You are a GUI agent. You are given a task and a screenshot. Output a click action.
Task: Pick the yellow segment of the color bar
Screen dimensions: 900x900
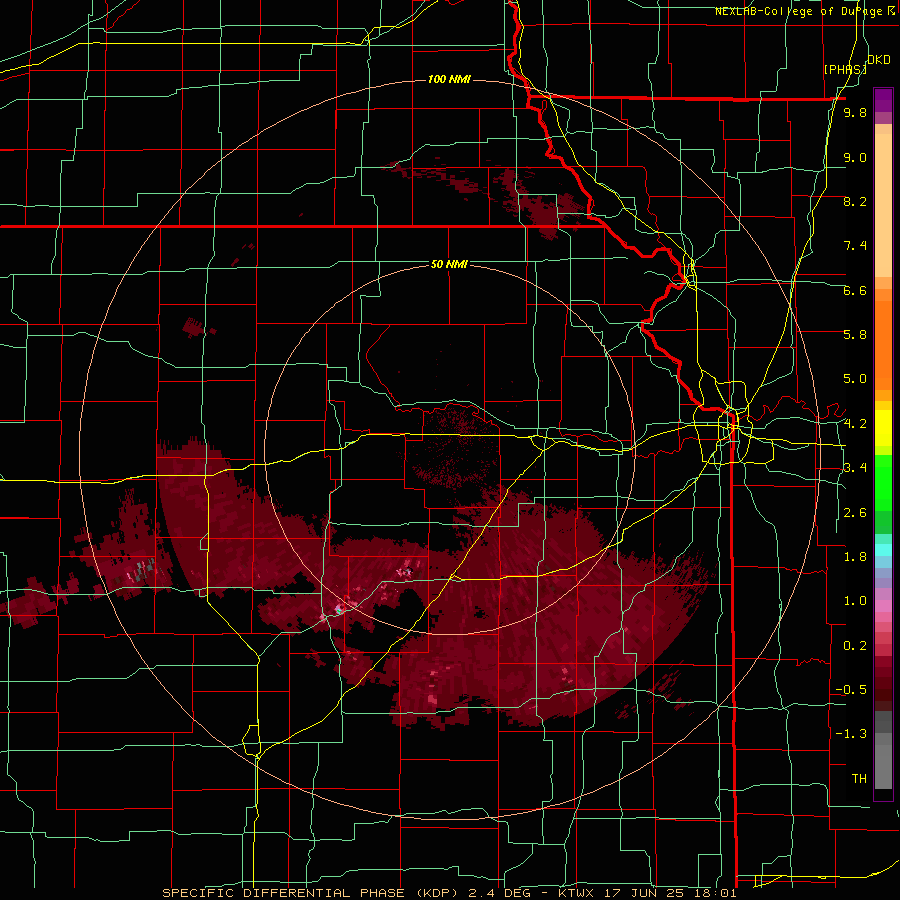(x=883, y=428)
